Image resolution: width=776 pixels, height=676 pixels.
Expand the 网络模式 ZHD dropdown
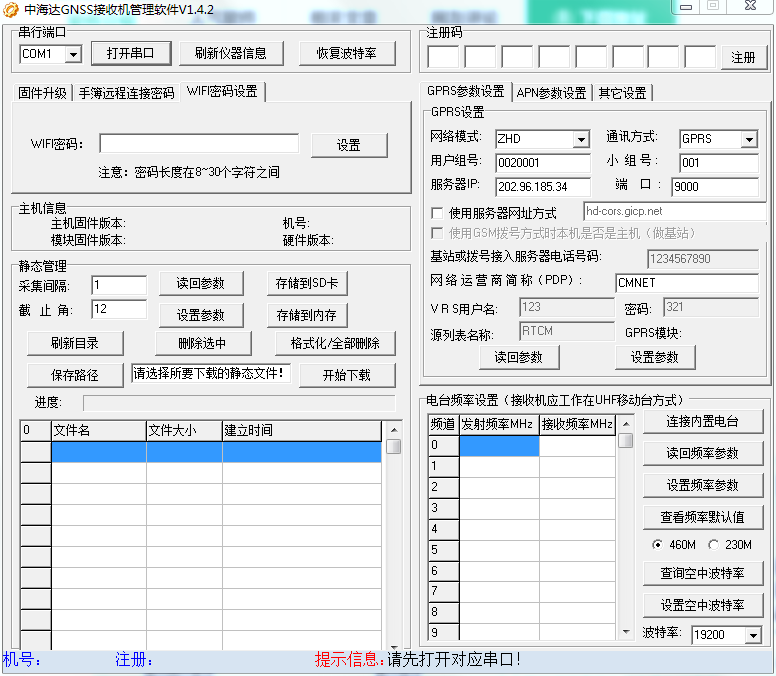tap(581, 139)
